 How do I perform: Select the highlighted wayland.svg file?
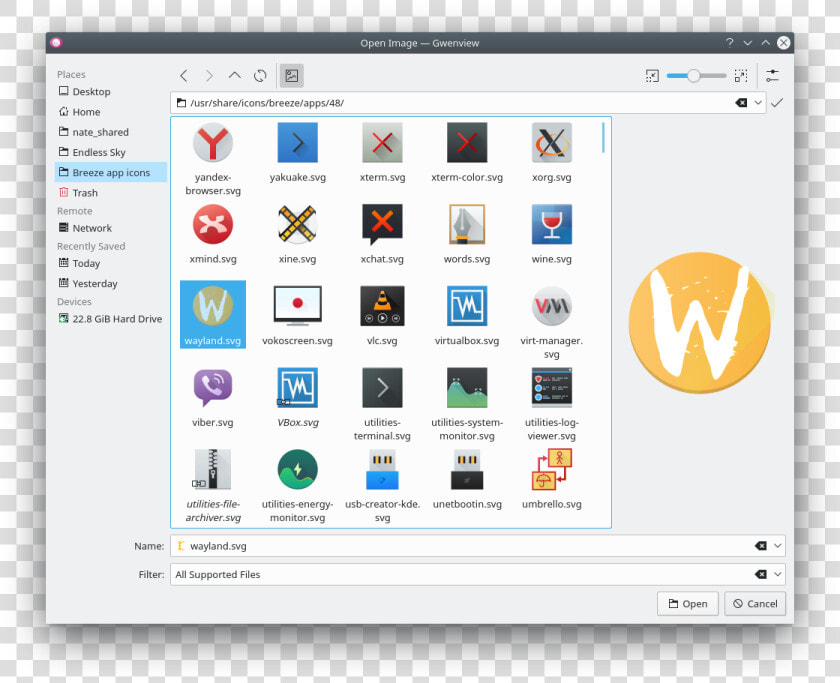pos(213,314)
